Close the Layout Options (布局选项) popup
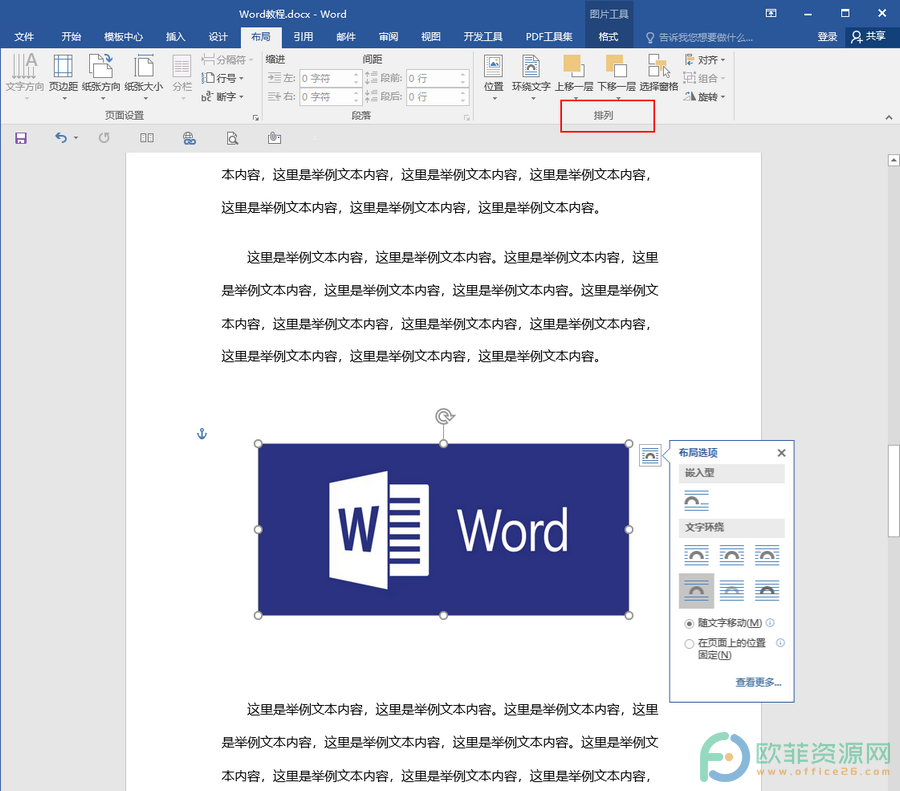This screenshot has height=791, width=900. [x=781, y=453]
